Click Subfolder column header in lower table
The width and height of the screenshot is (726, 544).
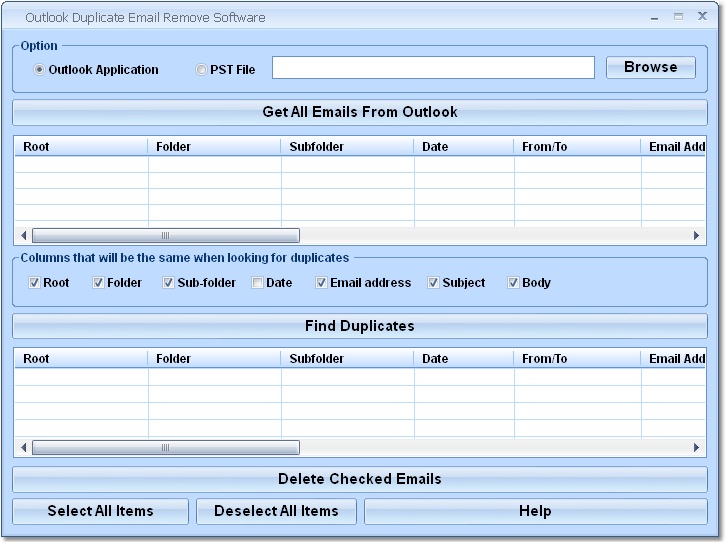347,359
